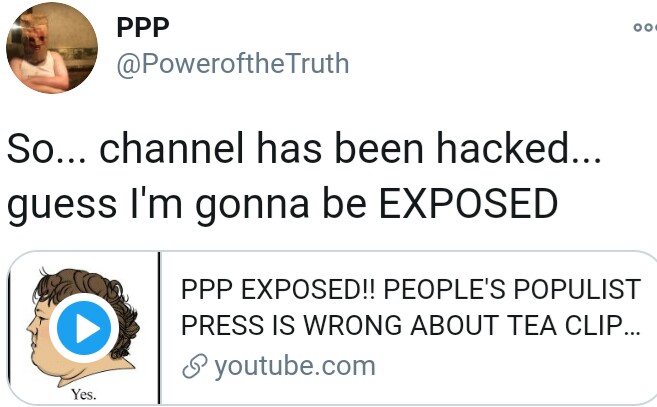Open the three-dot more options menu
This screenshot has width=657, height=407.
(x=645, y=28)
